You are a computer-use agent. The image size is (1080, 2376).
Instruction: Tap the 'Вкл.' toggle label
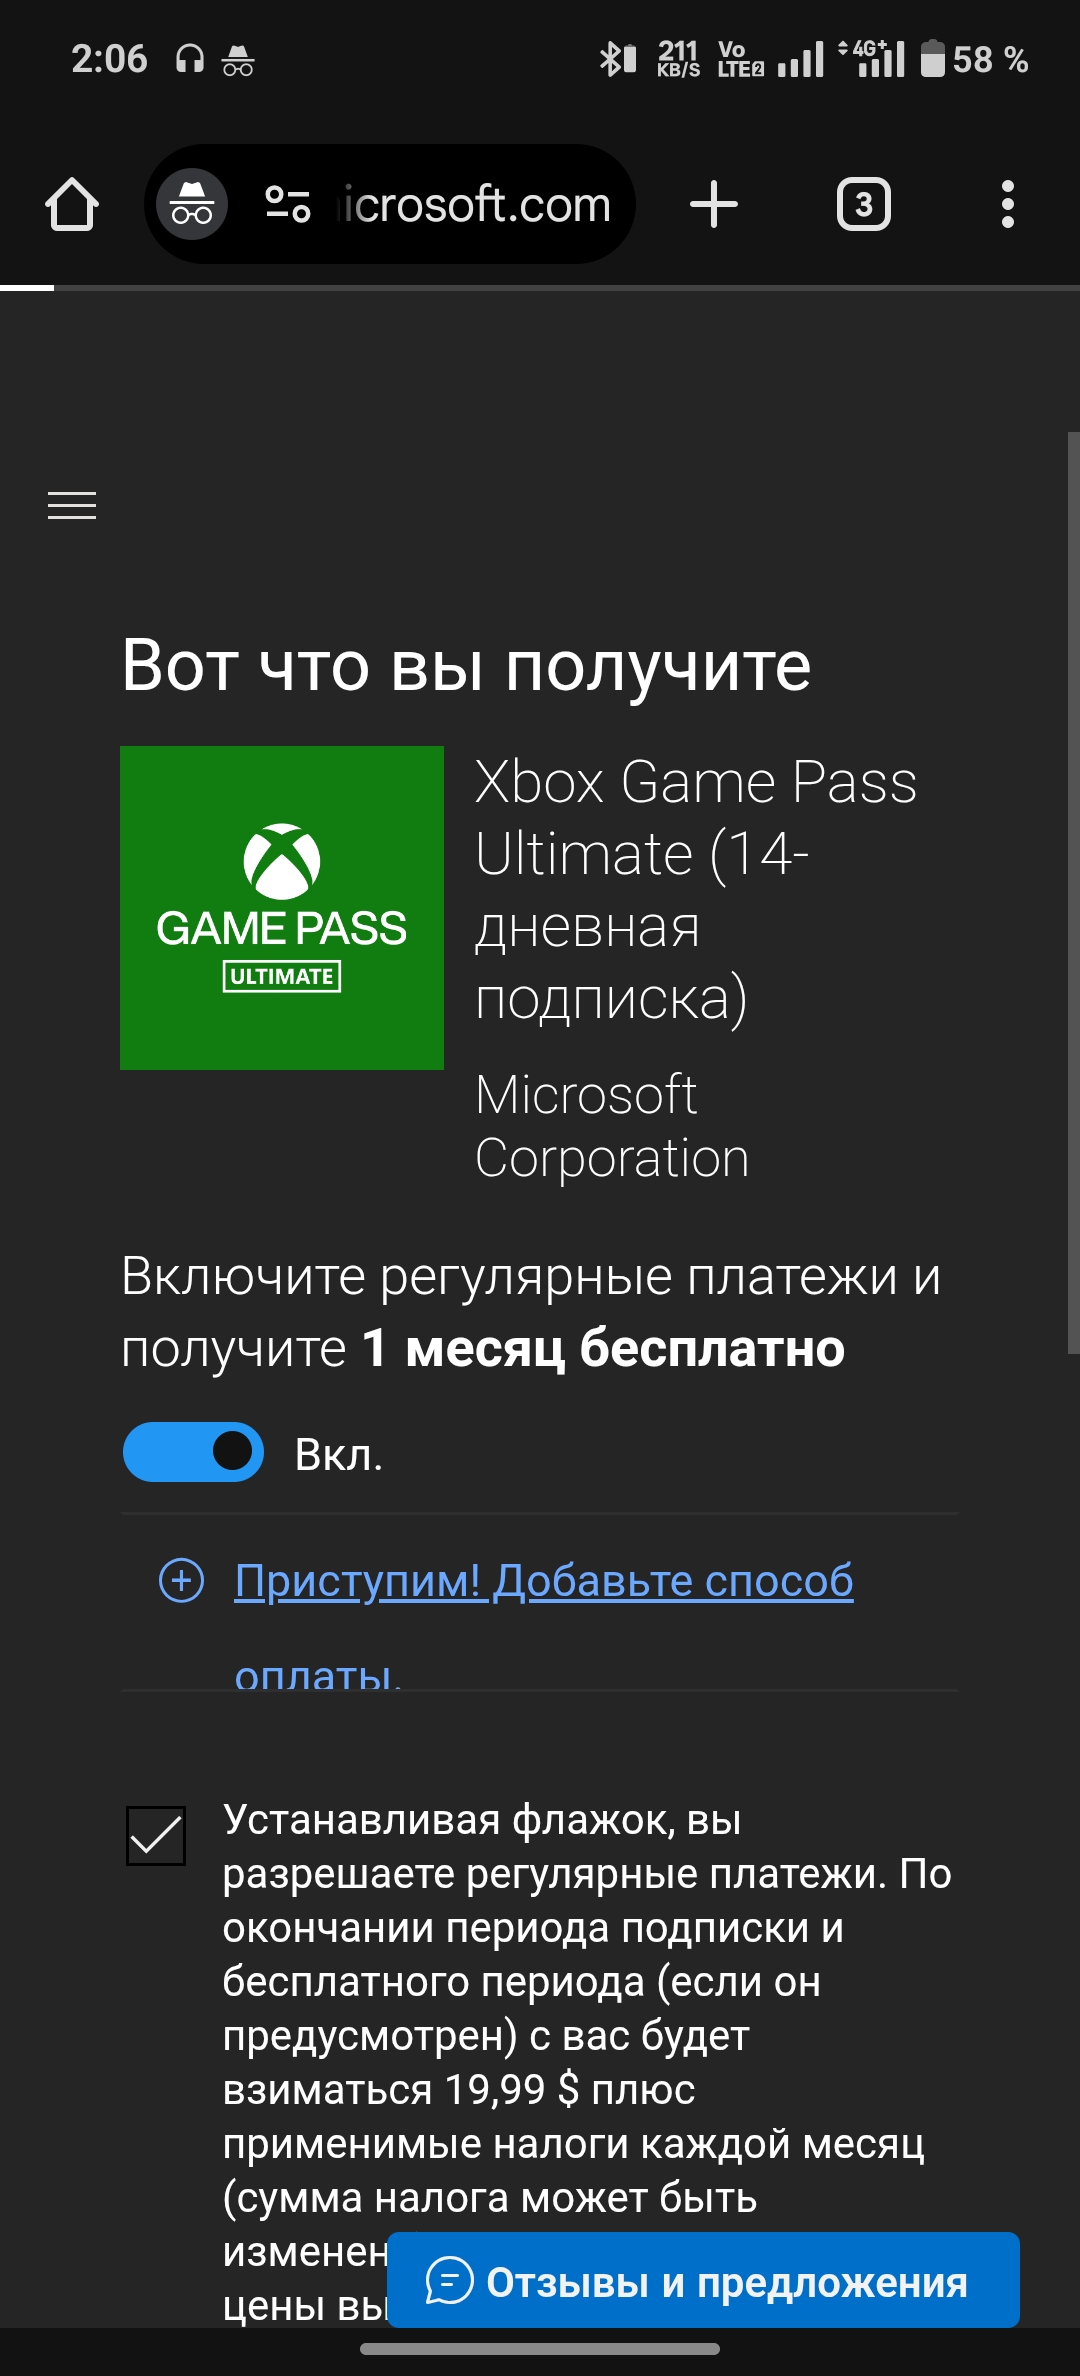click(339, 1455)
